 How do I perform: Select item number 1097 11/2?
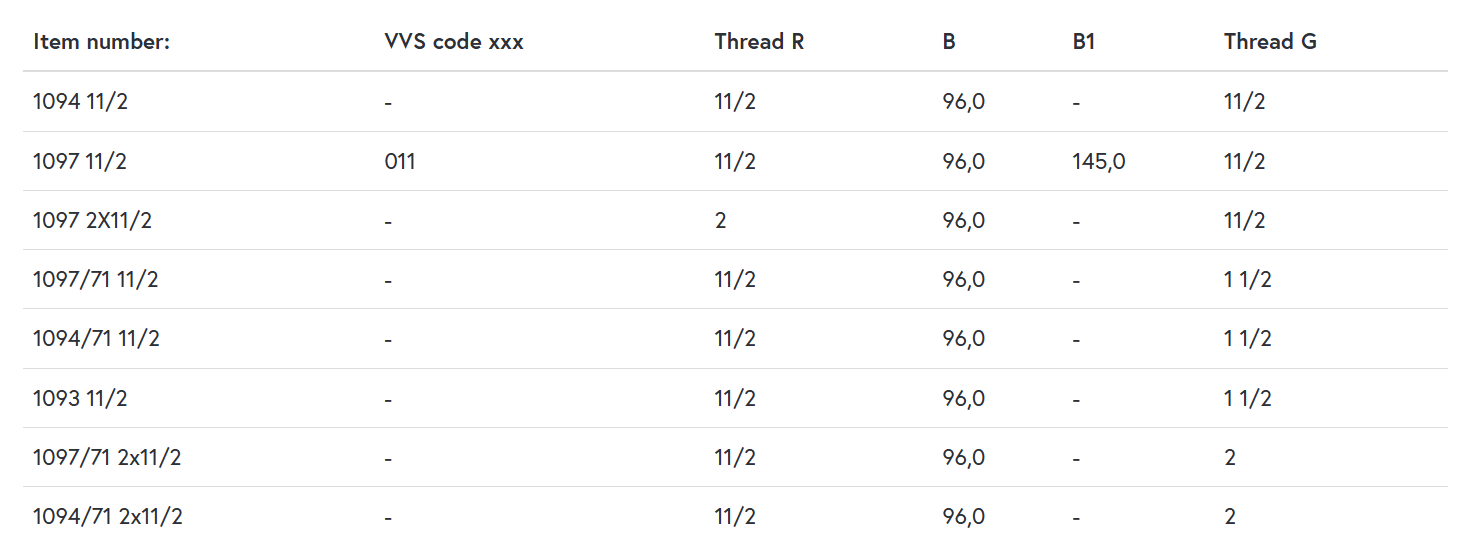(x=80, y=161)
